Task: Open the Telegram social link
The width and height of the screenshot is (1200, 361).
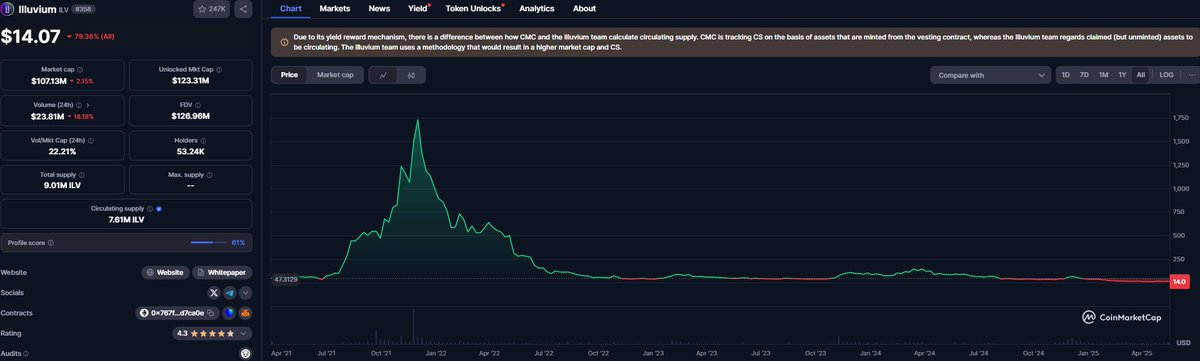Action: pyautogui.click(x=230, y=293)
